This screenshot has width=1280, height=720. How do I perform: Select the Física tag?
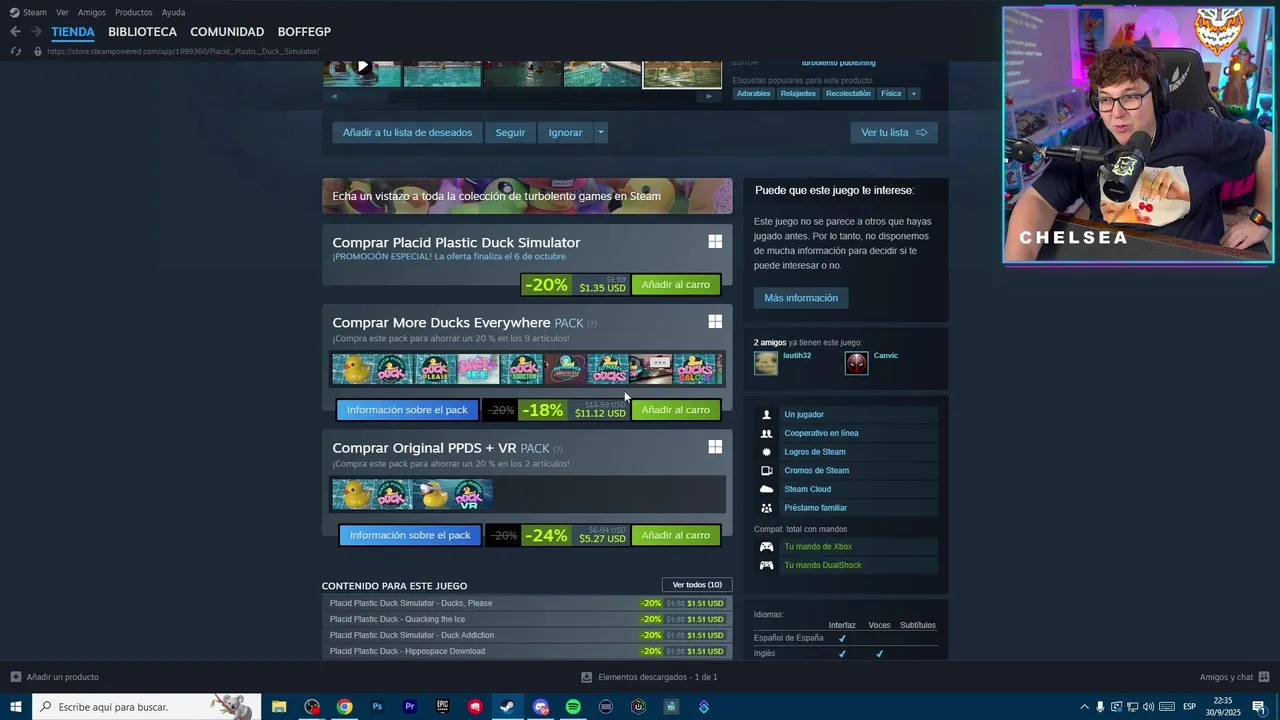[x=891, y=94]
